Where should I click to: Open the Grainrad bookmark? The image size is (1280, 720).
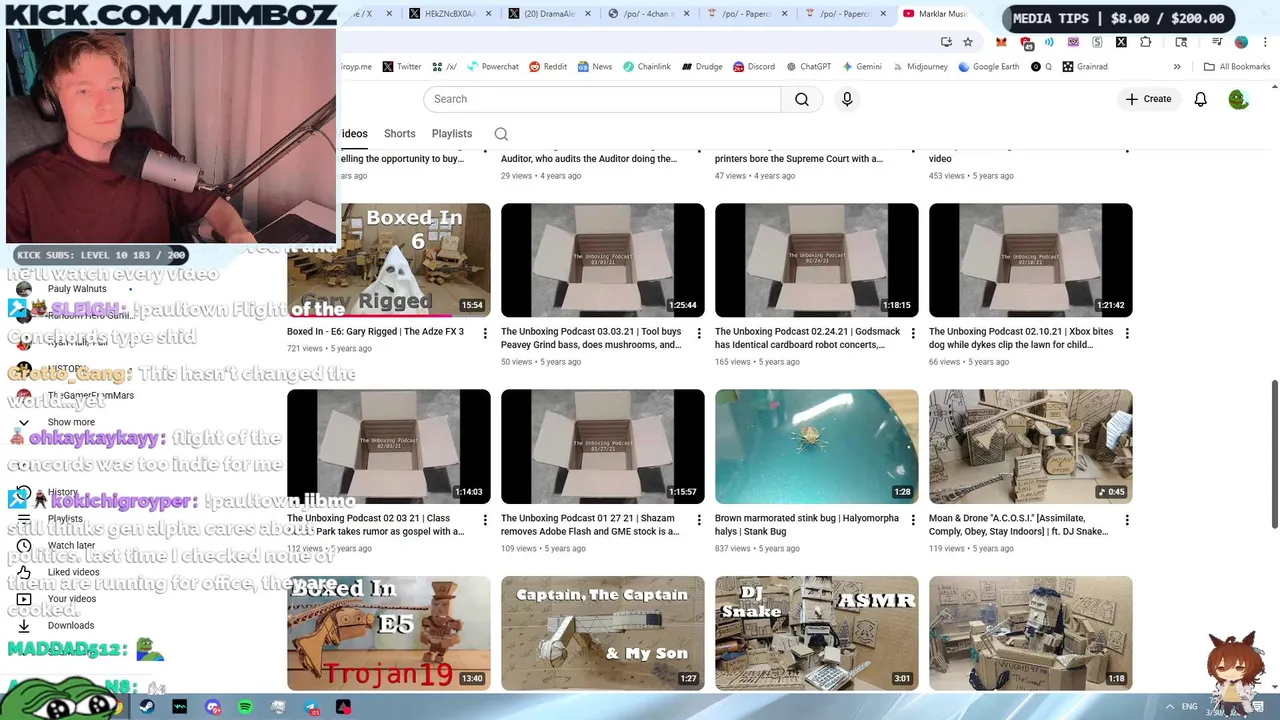(x=1085, y=67)
